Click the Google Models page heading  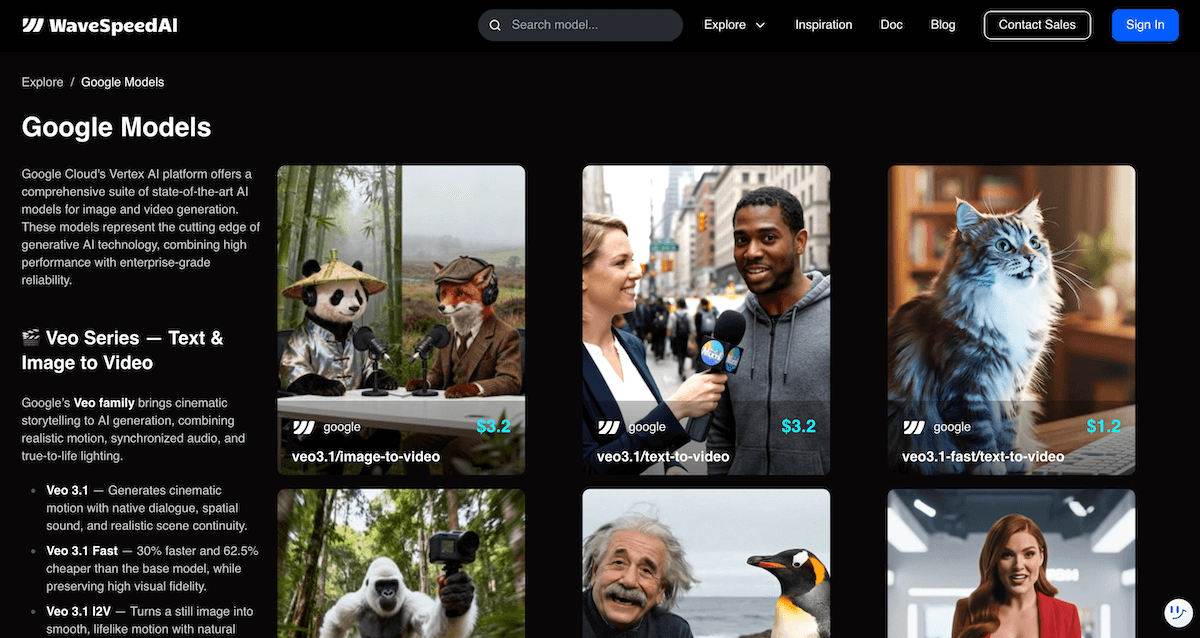coord(116,127)
